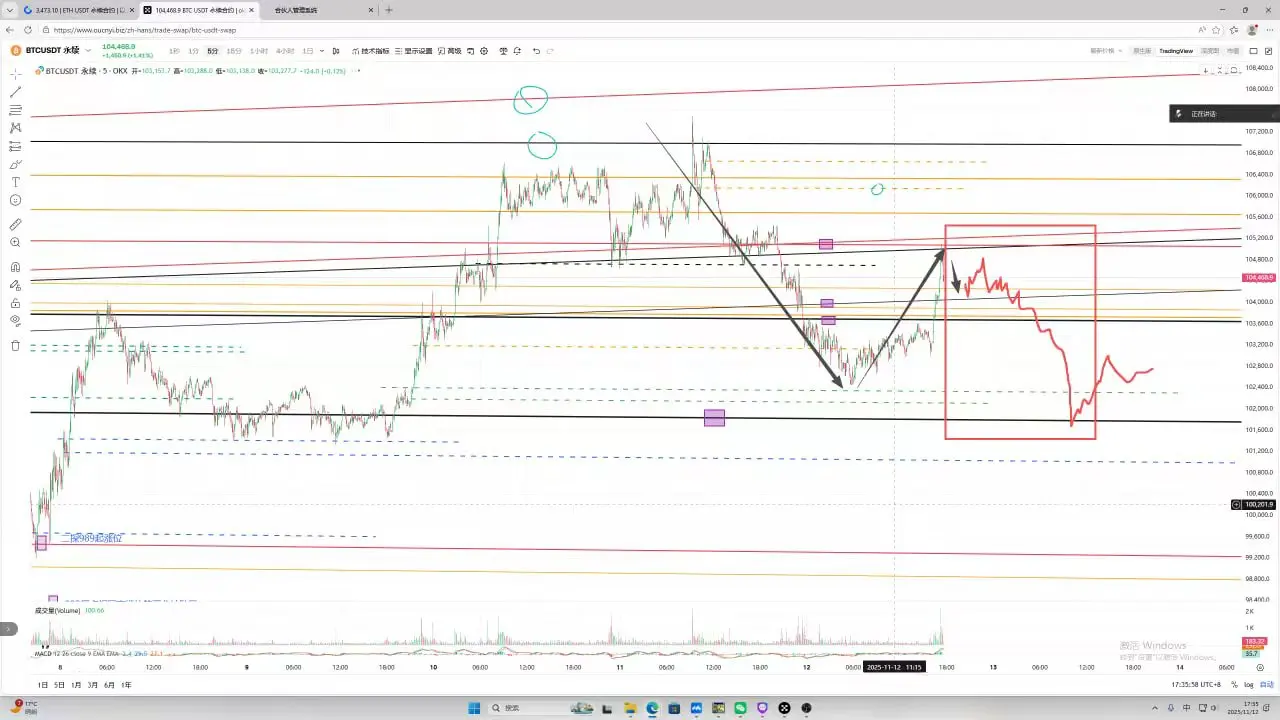Toggle log scale on price axis
Image resolution: width=1280 pixels, height=720 pixels.
point(1248,685)
